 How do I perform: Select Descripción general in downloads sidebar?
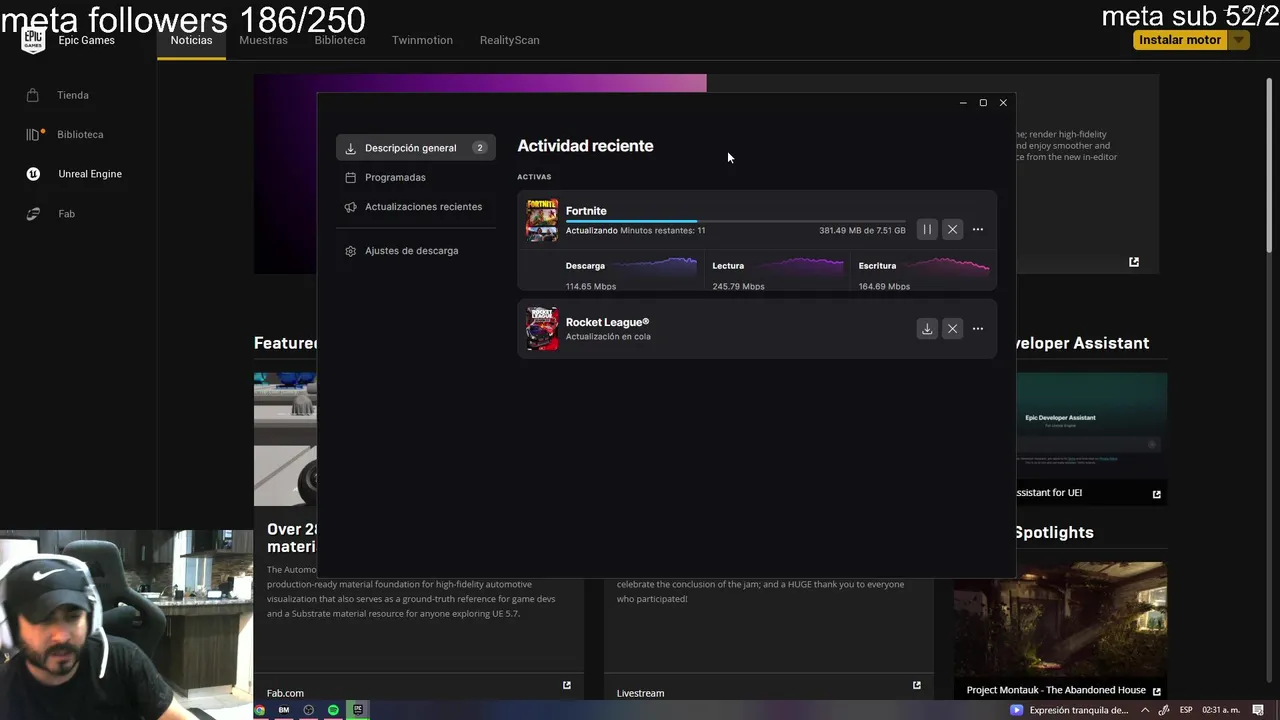click(416, 148)
